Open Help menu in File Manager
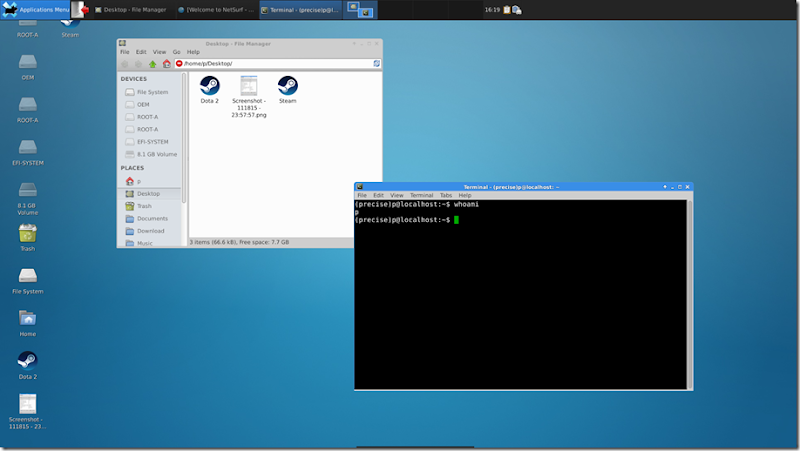The width and height of the screenshot is (800, 451). [x=193, y=52]
